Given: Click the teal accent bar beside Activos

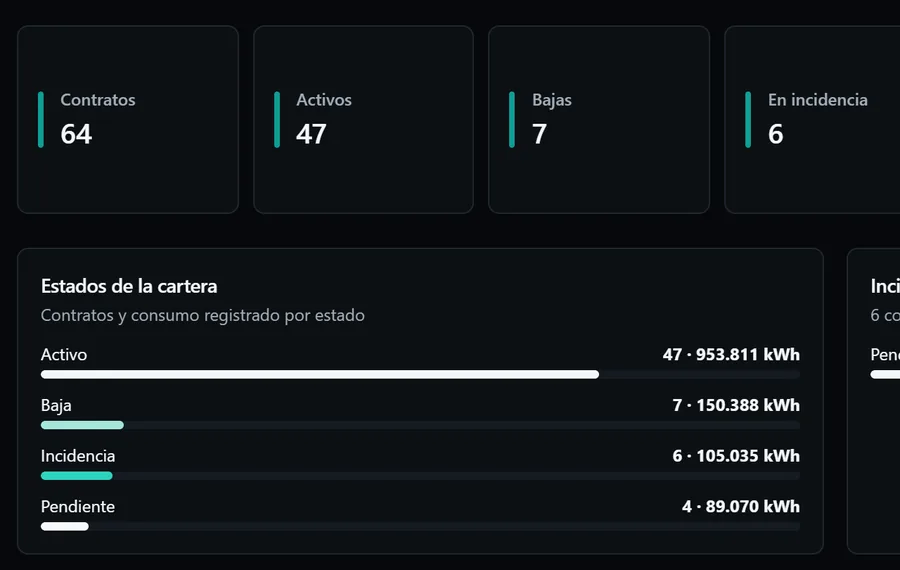Looking at the screenshot, I should 277,119.
